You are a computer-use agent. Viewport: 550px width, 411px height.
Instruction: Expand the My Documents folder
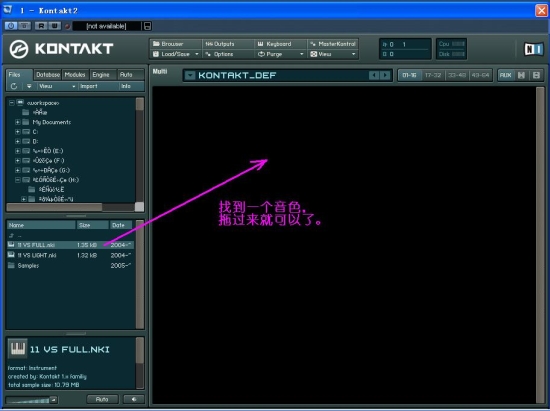pos(18,122)
